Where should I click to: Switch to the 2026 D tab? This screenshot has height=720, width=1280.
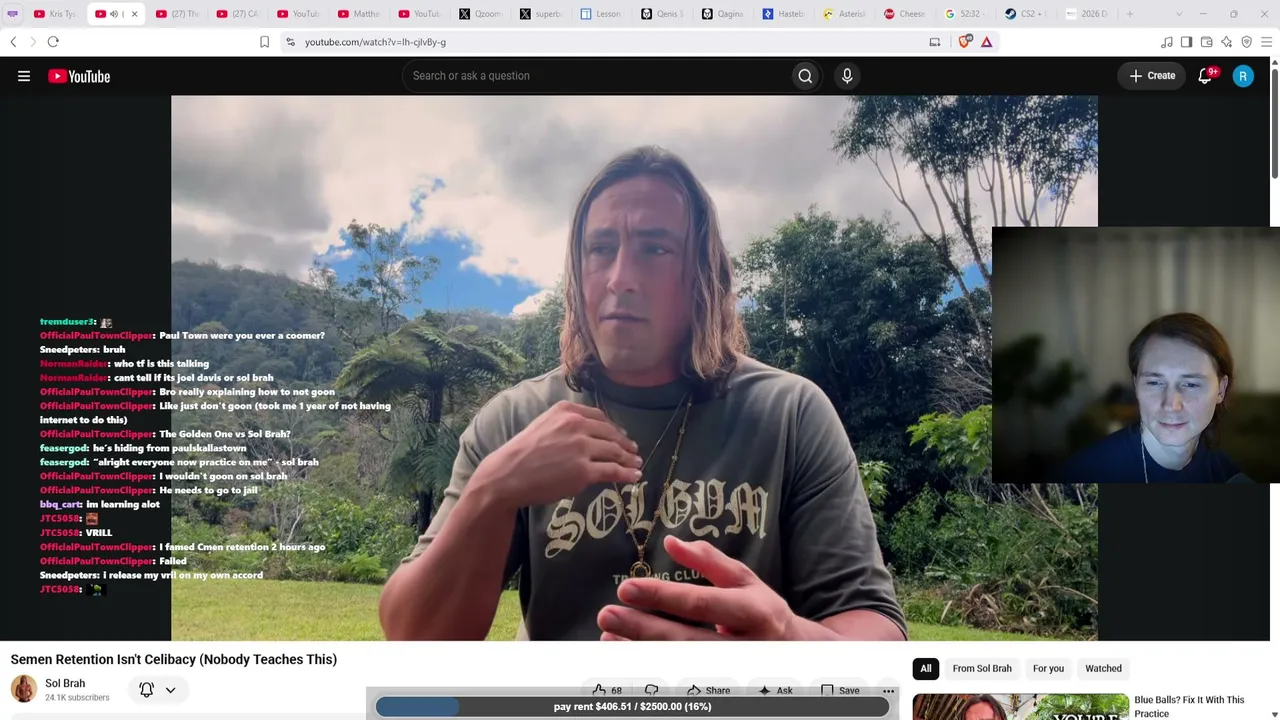[1086, 14]
